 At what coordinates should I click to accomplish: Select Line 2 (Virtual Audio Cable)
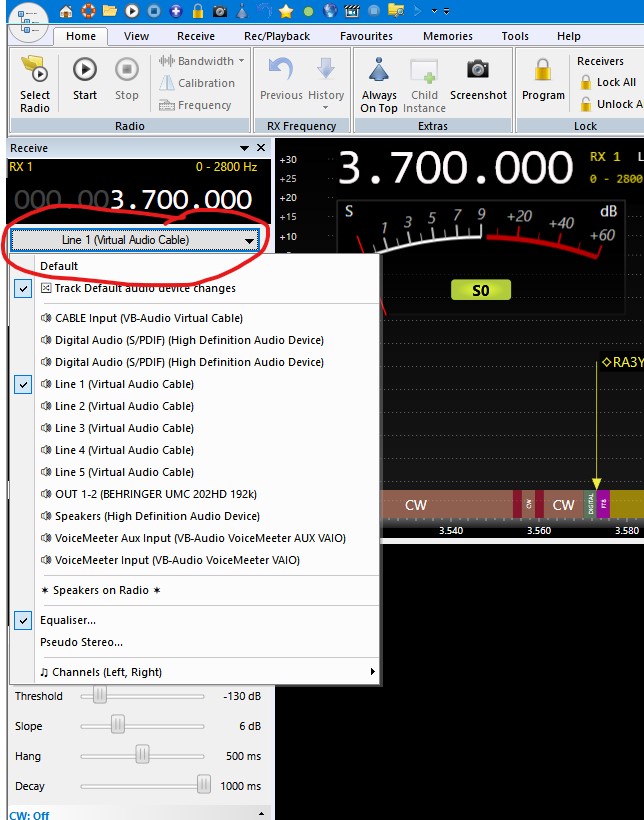(x=124, y=406)
